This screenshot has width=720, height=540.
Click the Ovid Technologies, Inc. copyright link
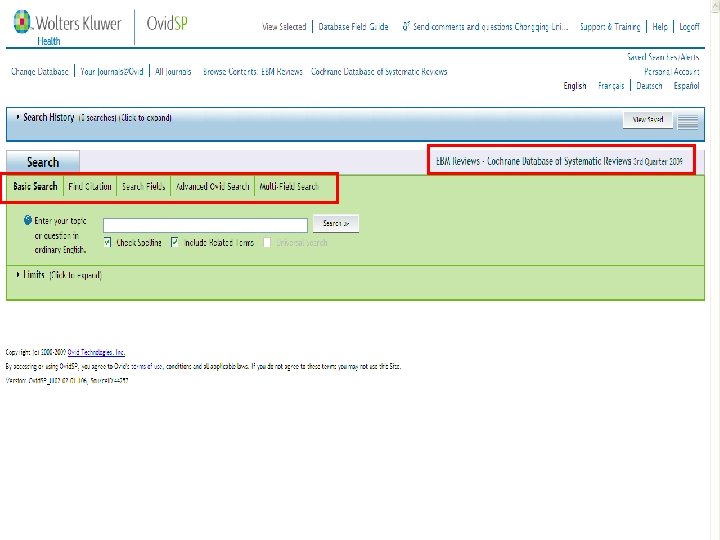click(96, 352)
